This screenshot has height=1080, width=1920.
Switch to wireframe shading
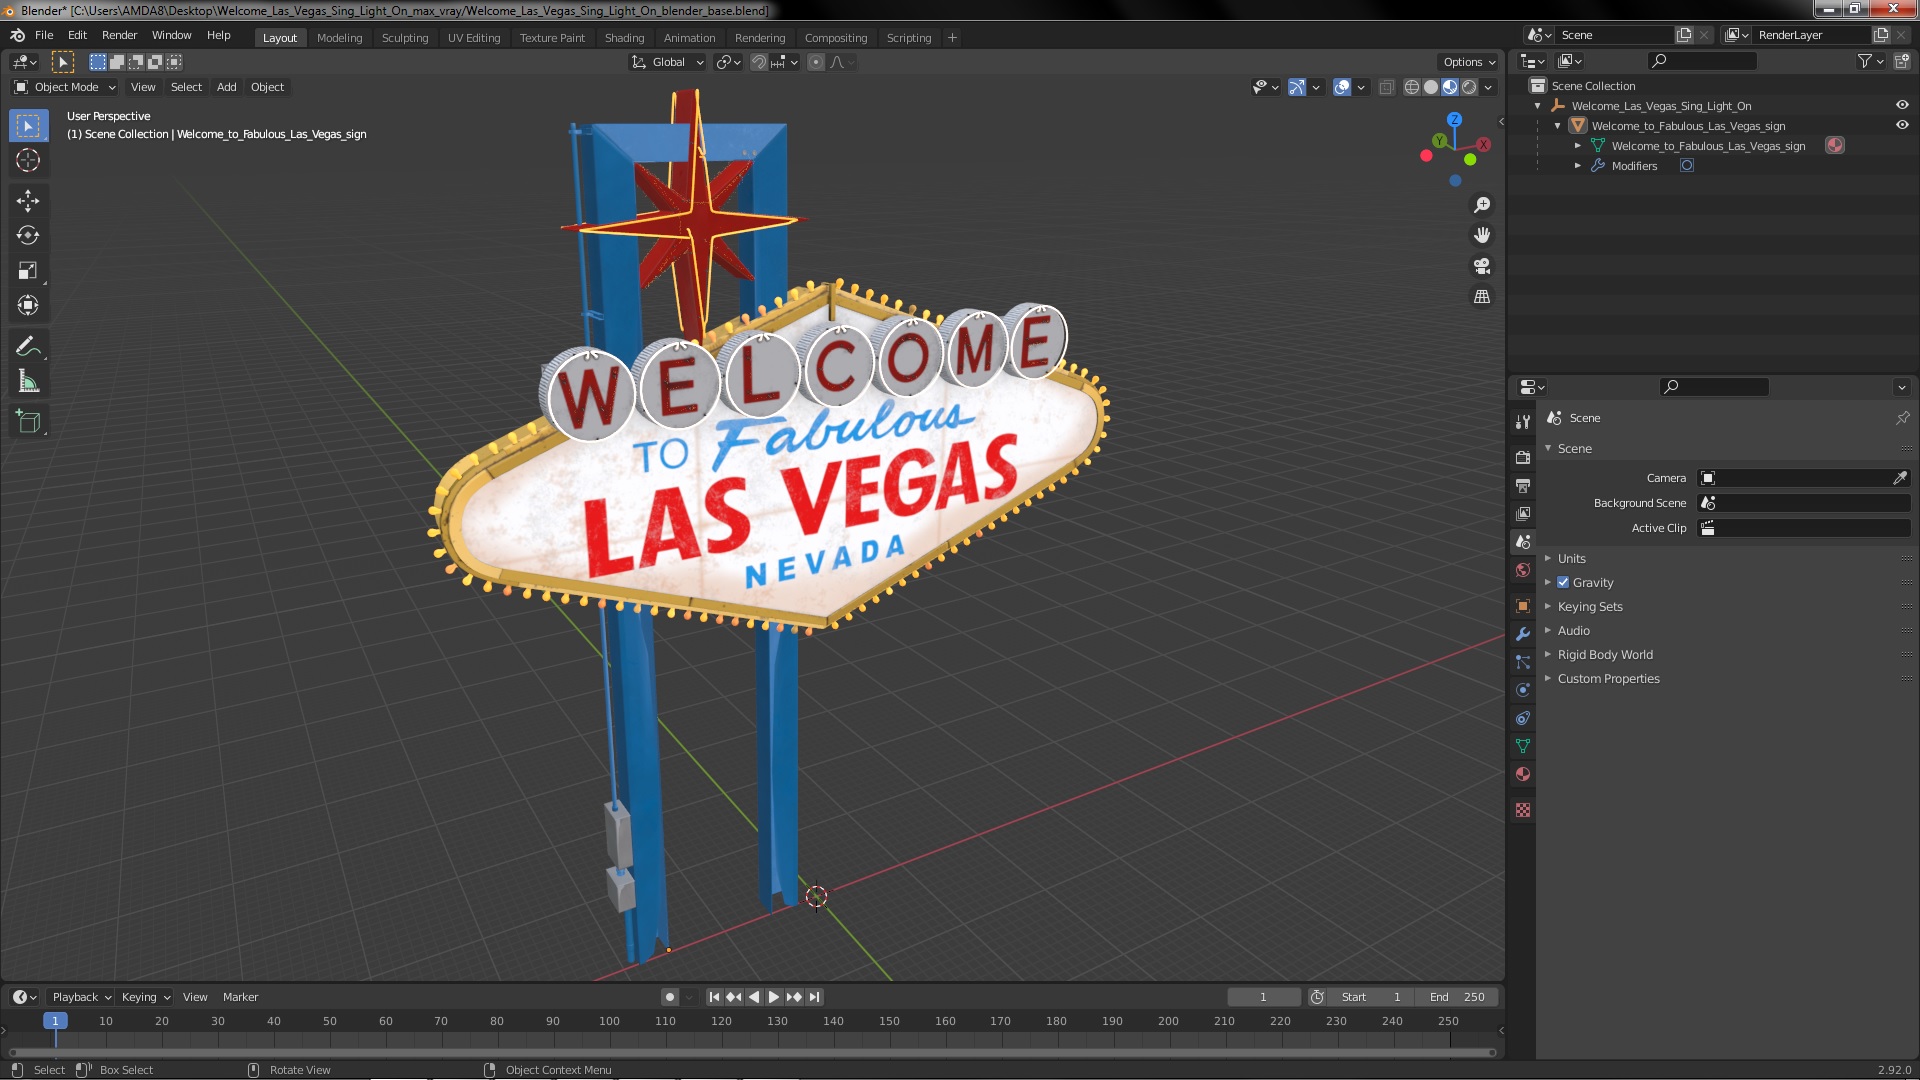click(x=1412, y=87)
